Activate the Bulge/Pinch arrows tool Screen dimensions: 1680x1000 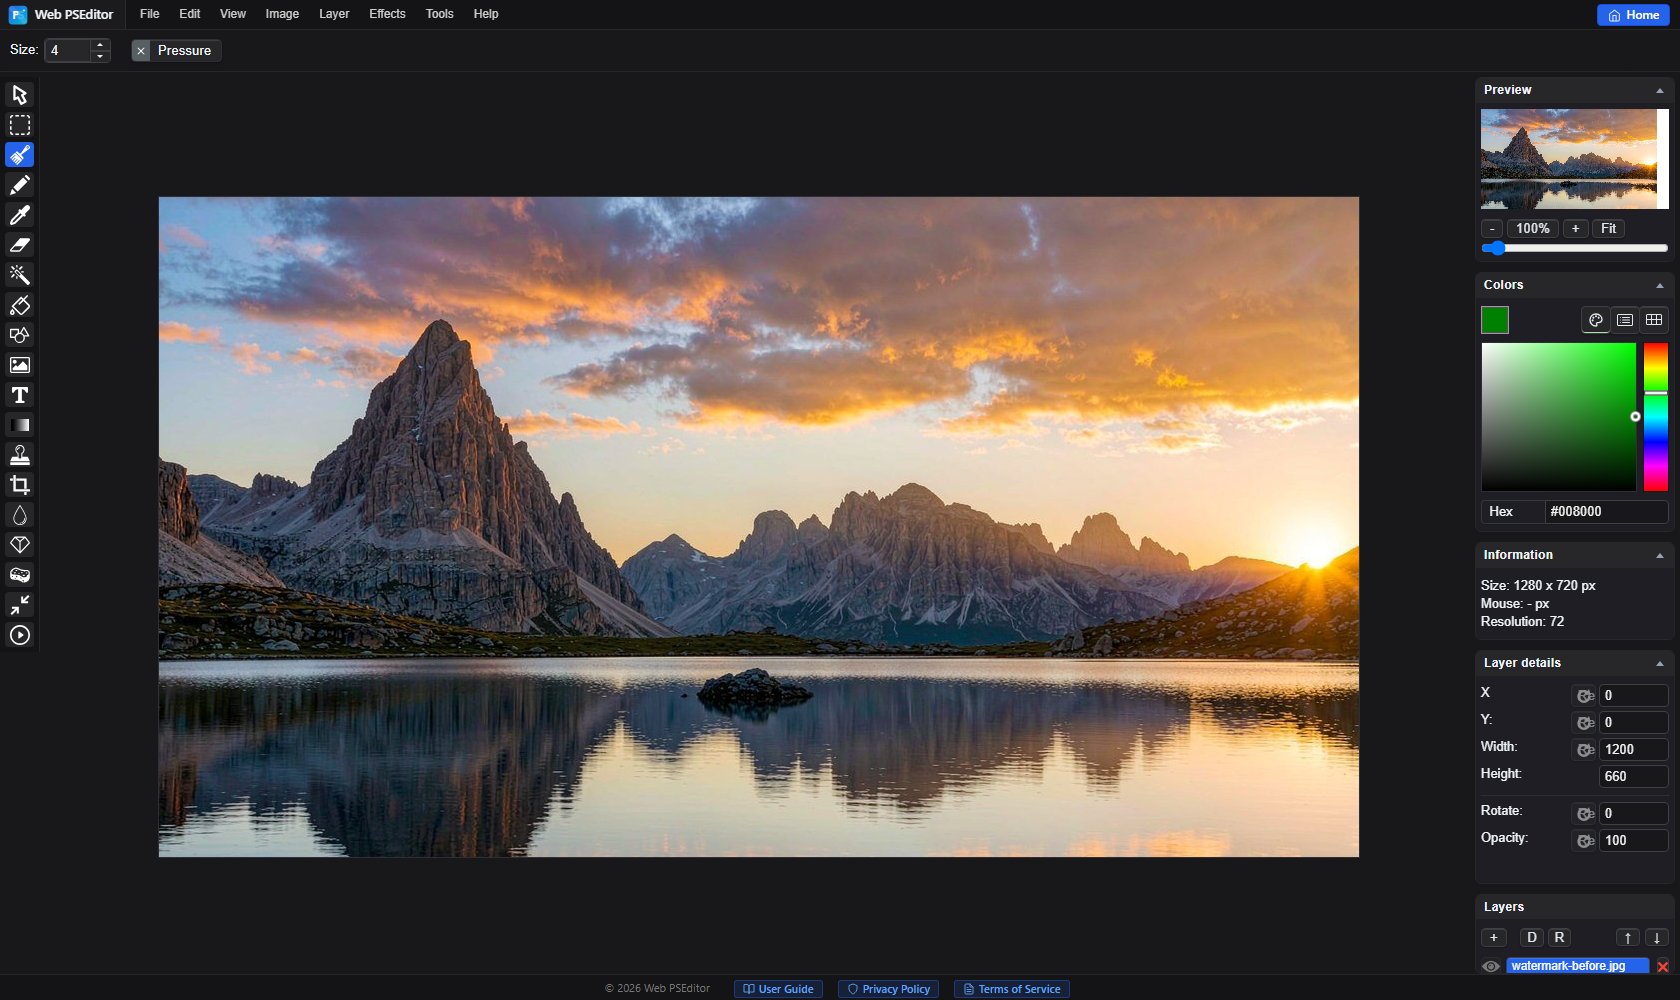[19, 605]
